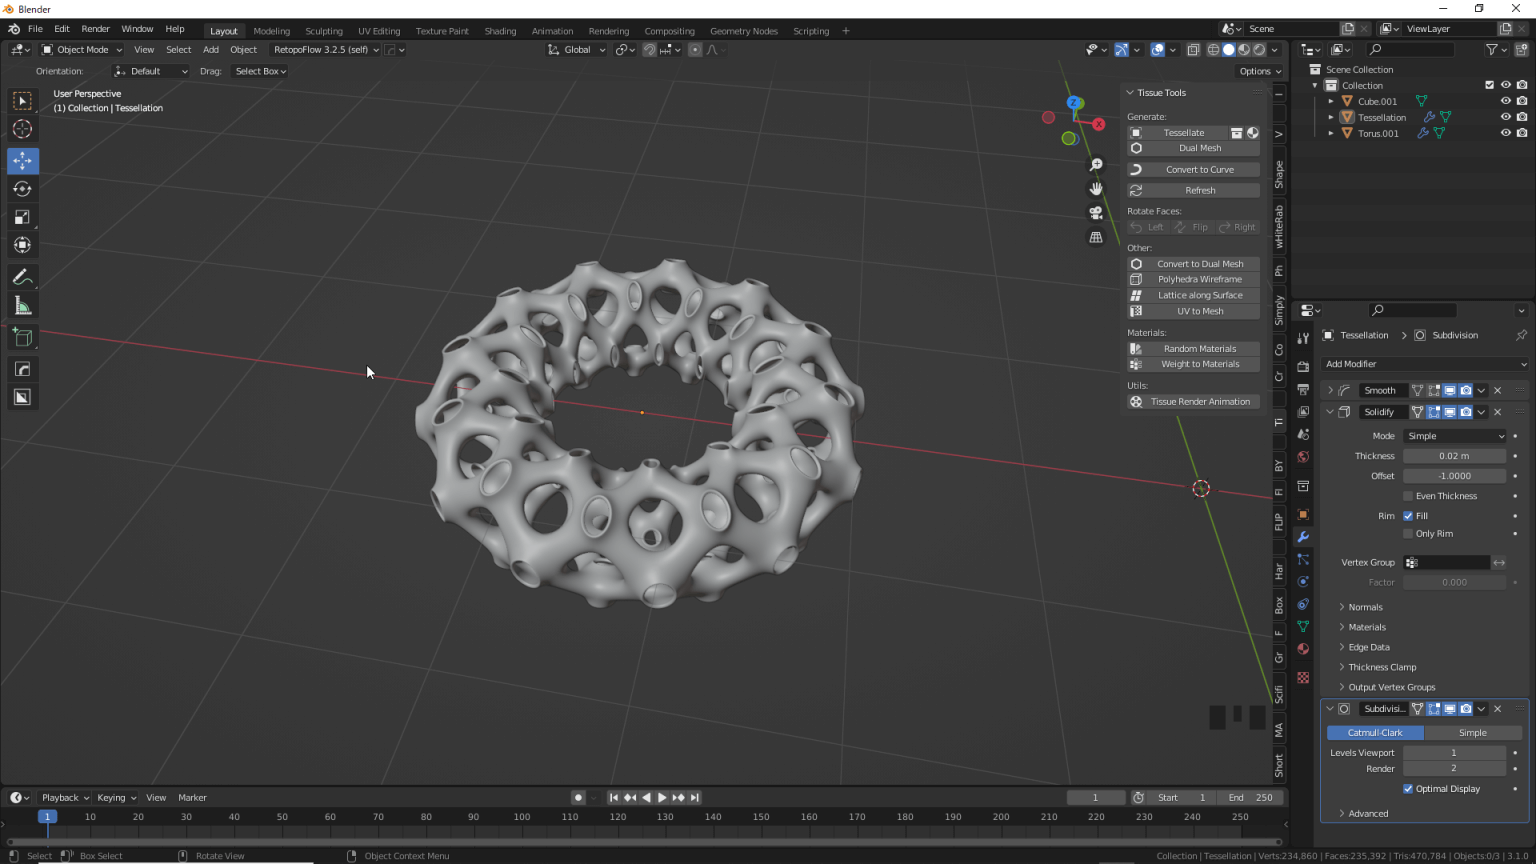This screenshot has width=1536, height=864.
Task: Open the Add Modifier dropdown
Action: click(1424, 363)
